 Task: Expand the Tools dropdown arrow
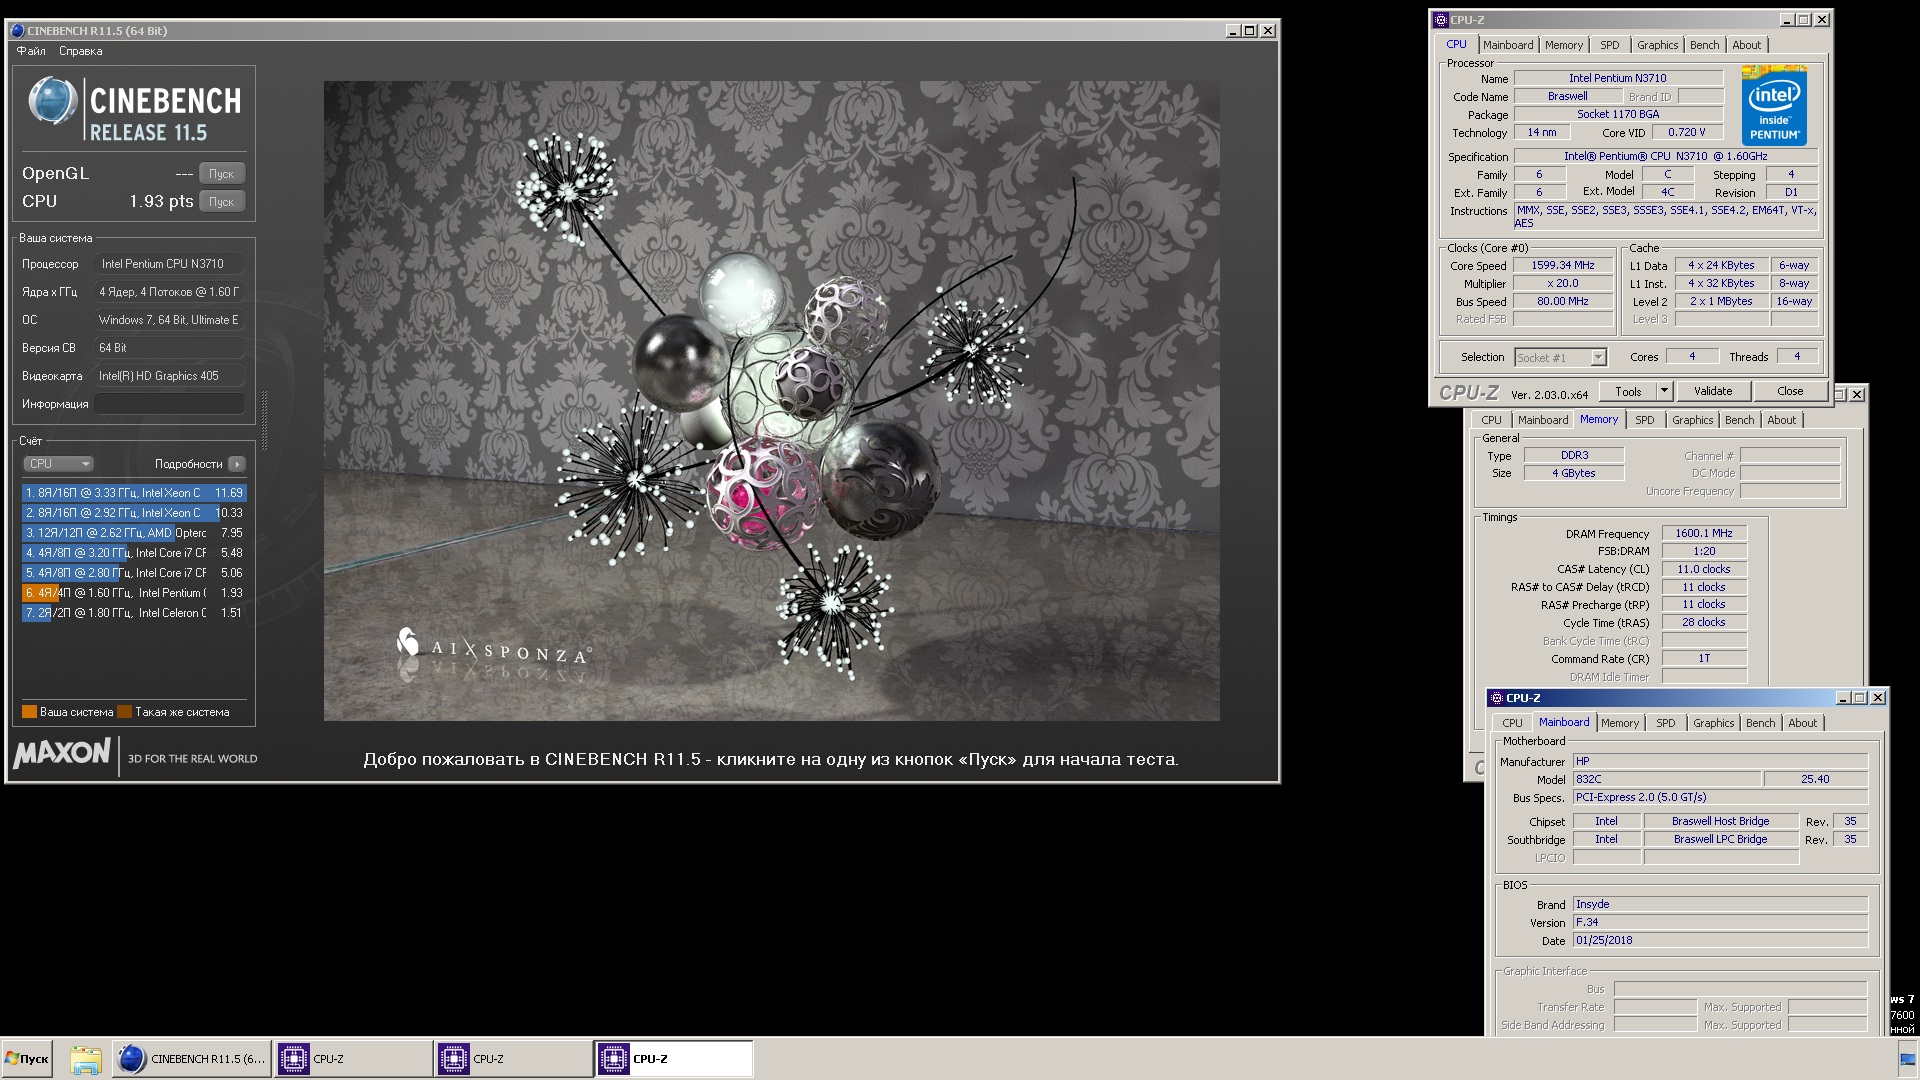tap(1665, 392)
